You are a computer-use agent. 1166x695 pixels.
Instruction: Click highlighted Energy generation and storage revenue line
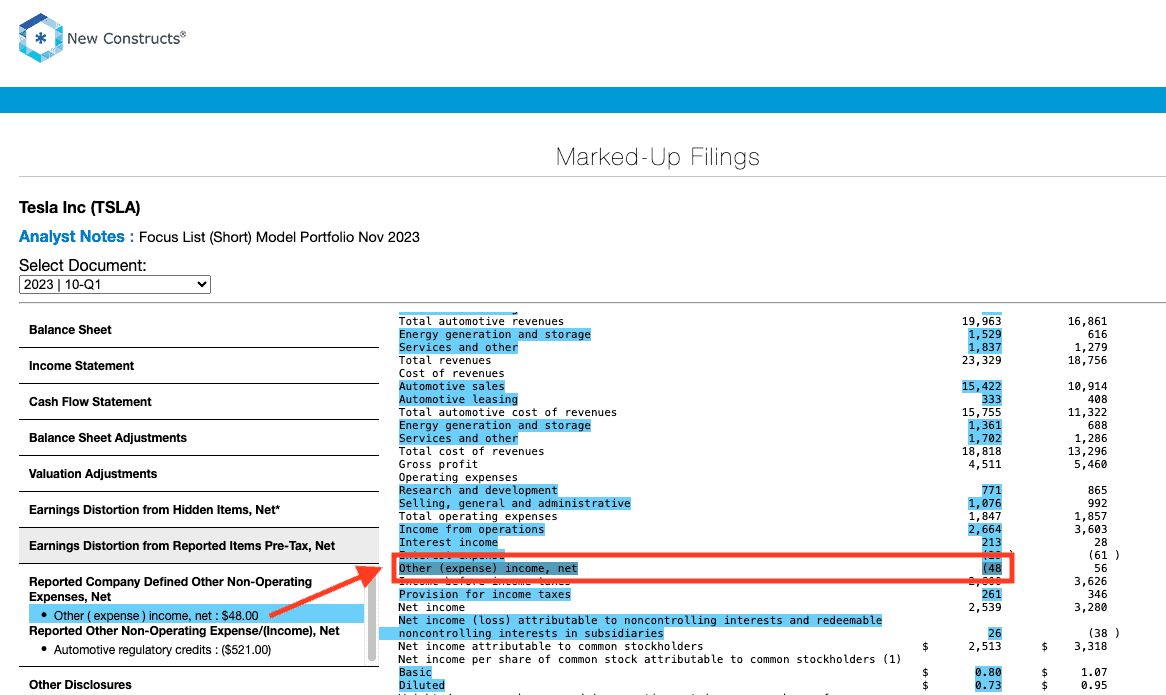(x=495, y=334)
